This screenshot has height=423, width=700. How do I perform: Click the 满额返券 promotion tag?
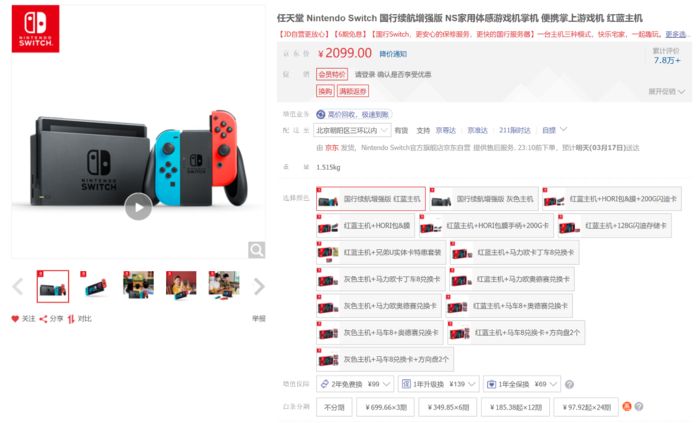coord(353,91)
